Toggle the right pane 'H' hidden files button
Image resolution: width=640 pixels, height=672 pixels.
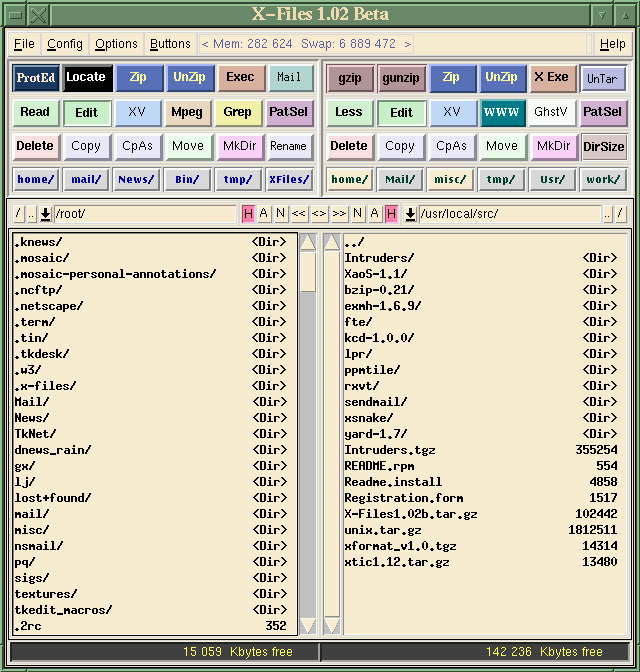coord(391,214)
